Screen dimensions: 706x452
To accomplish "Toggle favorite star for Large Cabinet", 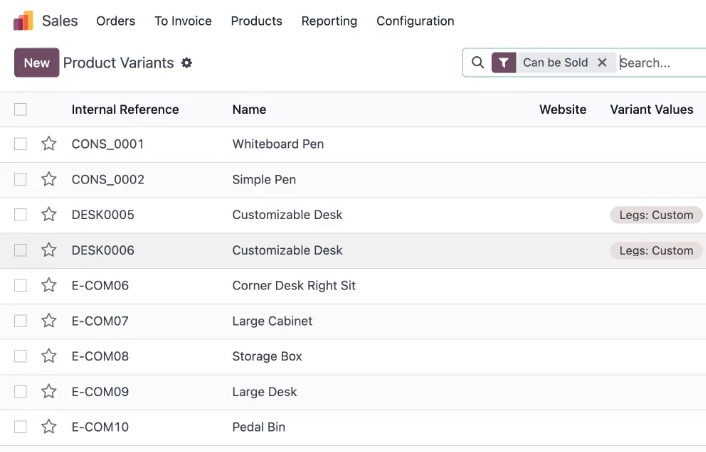I will pos(49,321).
